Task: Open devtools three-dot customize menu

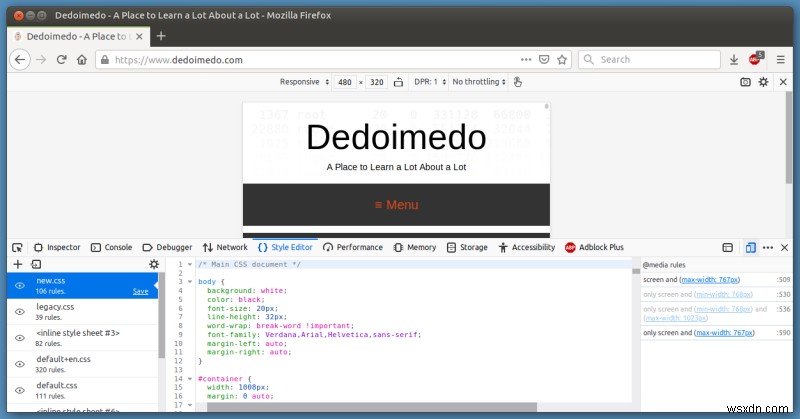Action: pyautogui.click(x=768, y=248)
